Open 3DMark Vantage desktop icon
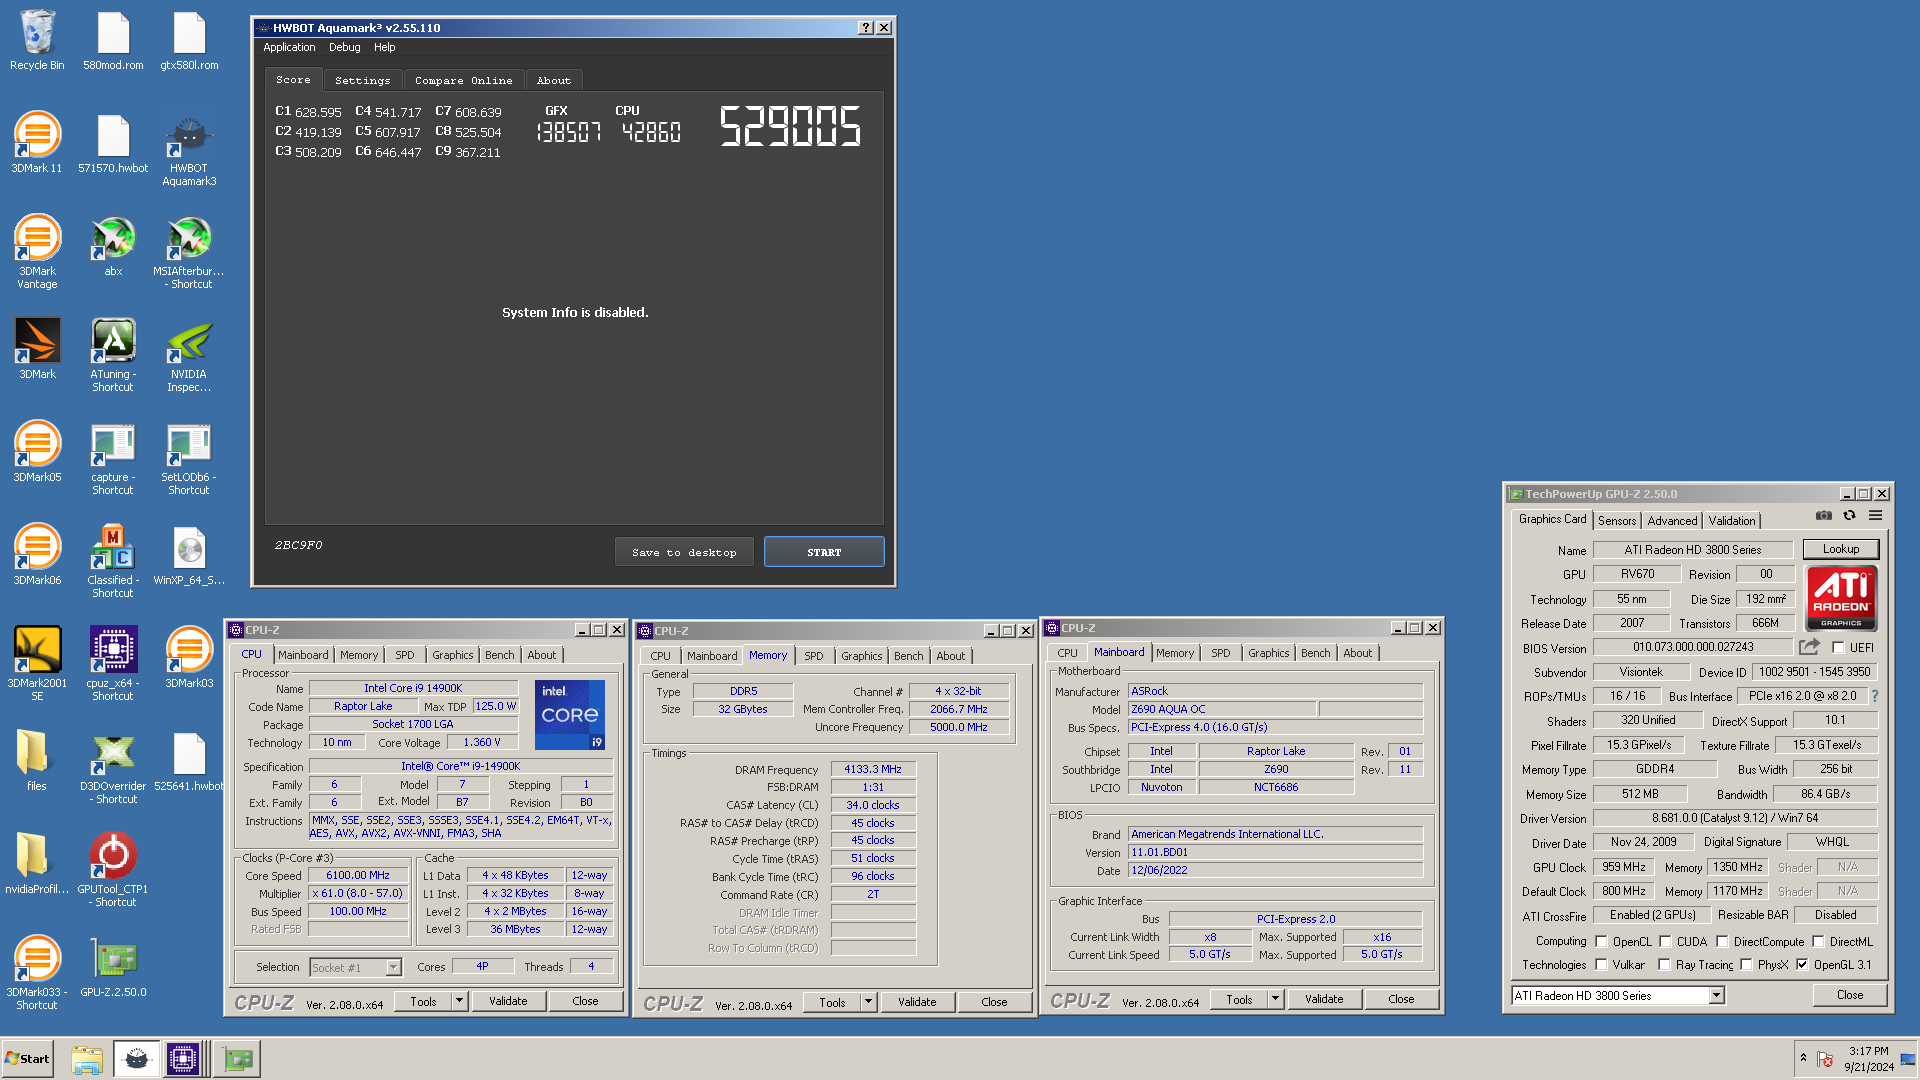1920x1080 pixels. [37, 252]
